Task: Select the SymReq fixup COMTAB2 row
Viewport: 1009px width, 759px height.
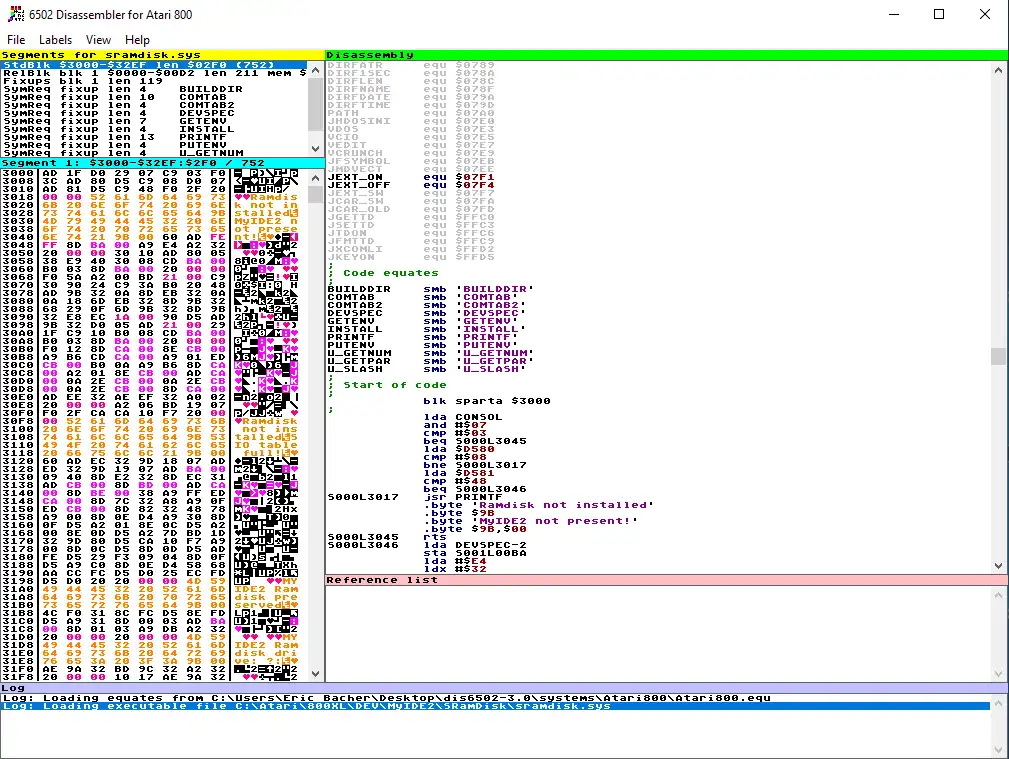Action: click(x=154, y=105)
